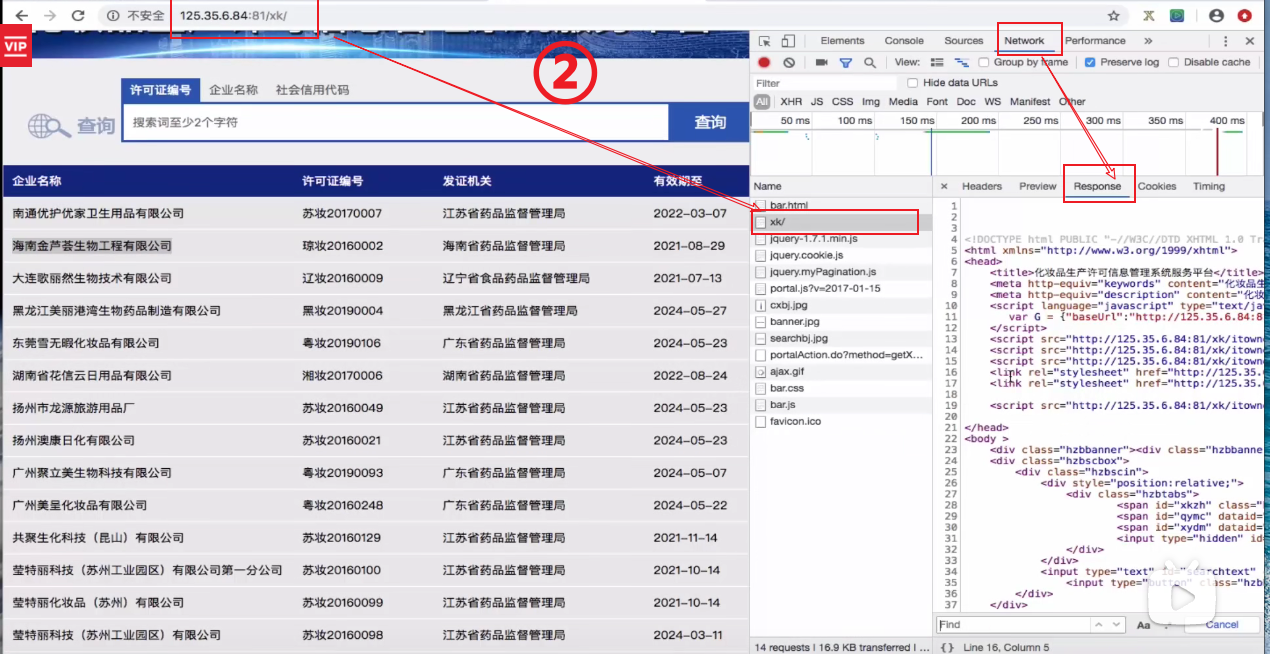Viewport: 1270px width, 654px height.
Task: Switch to the Preview tab
Action: [x=1038, y=186]
